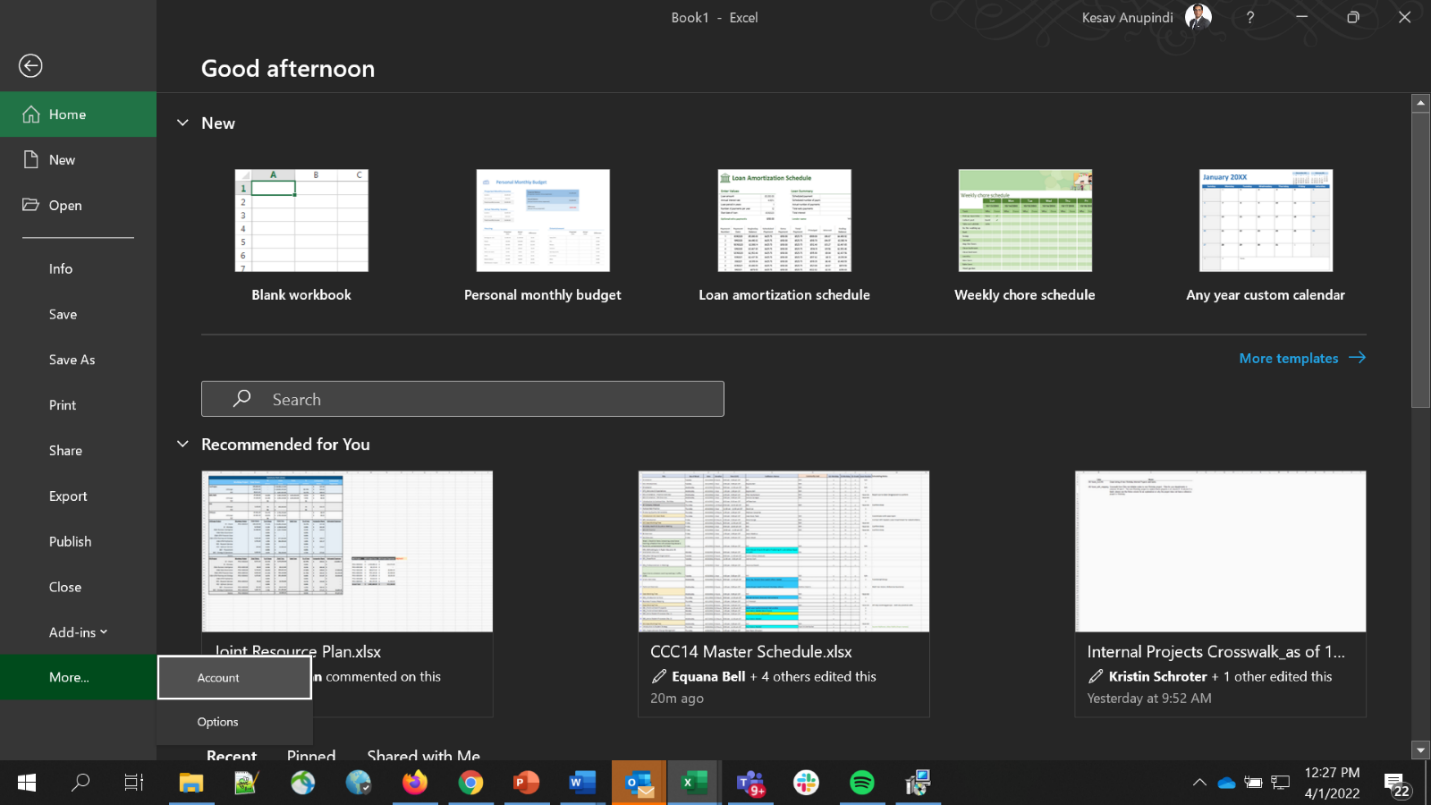Choose Save in the sidebar

pyautogui.click(x=78, y=314)
